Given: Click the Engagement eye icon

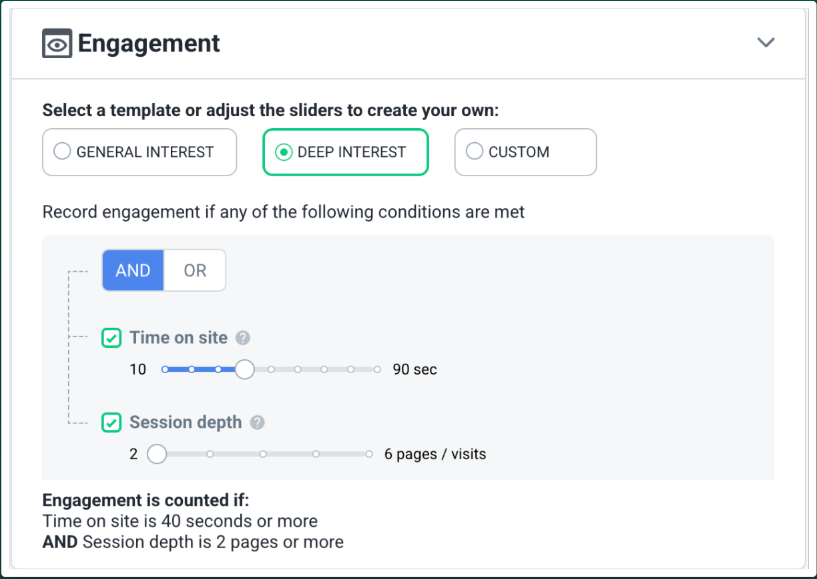Looking at the screenshot, I should point(57,44).
